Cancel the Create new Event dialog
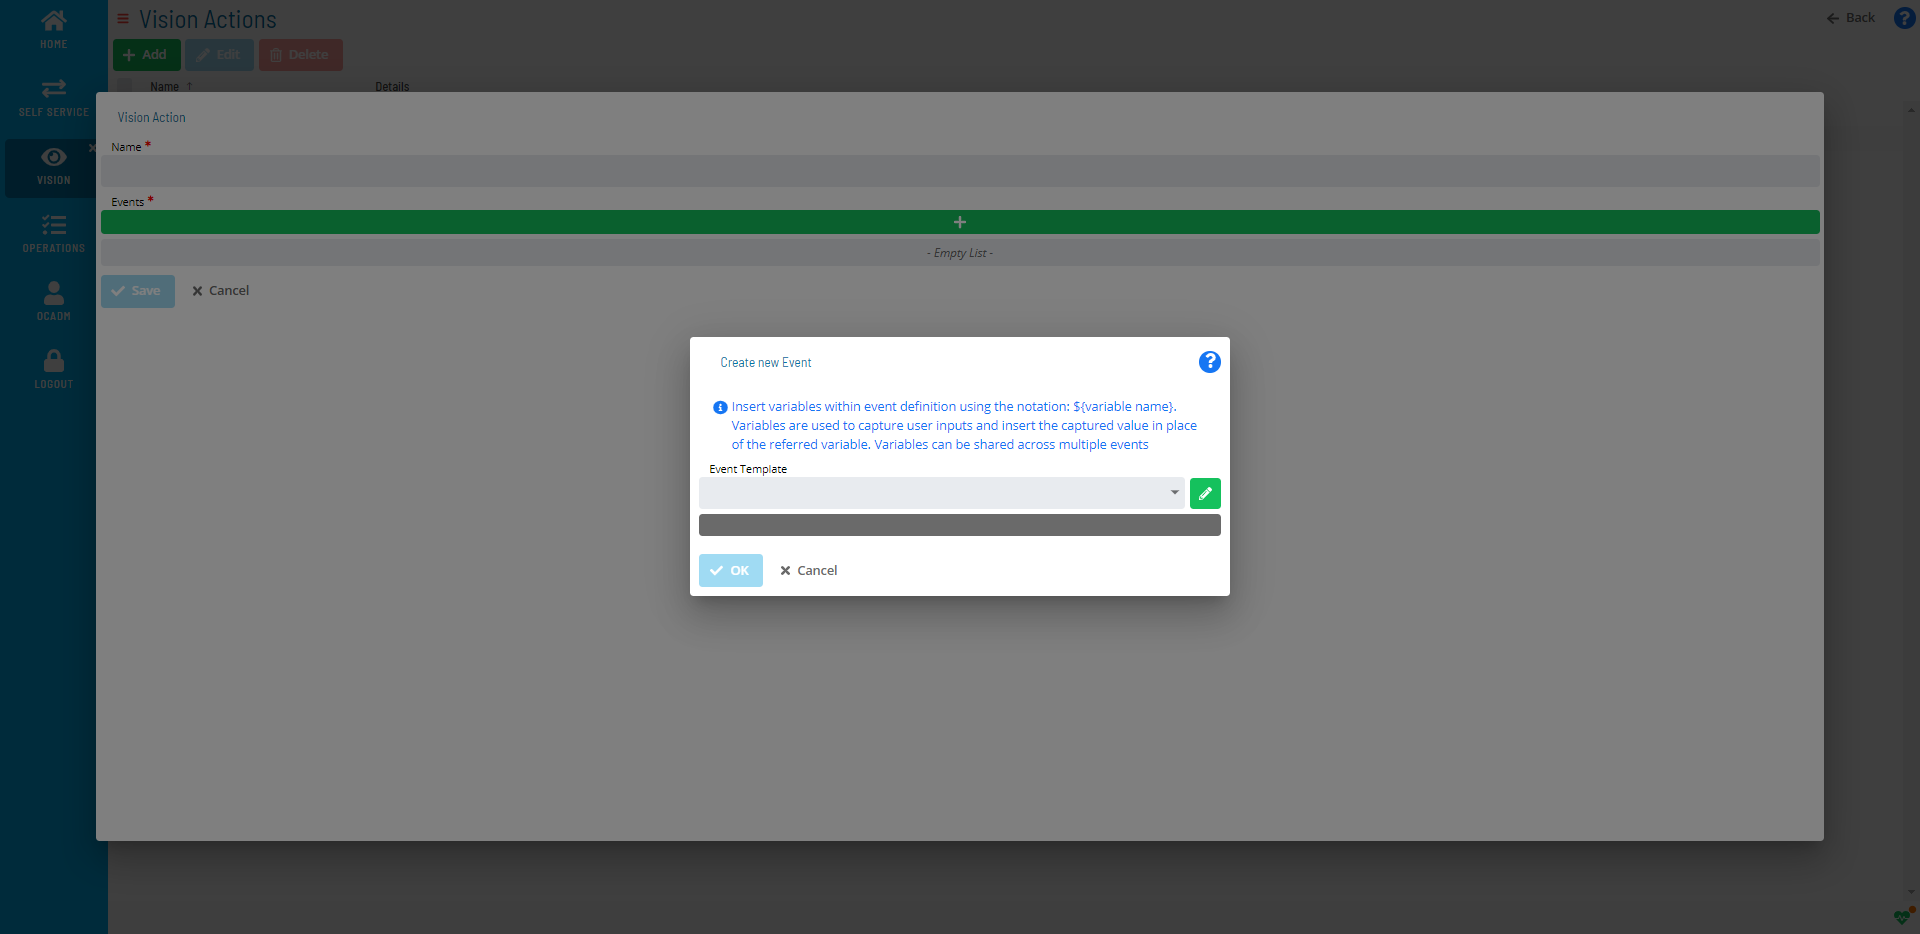 (808, 570)
